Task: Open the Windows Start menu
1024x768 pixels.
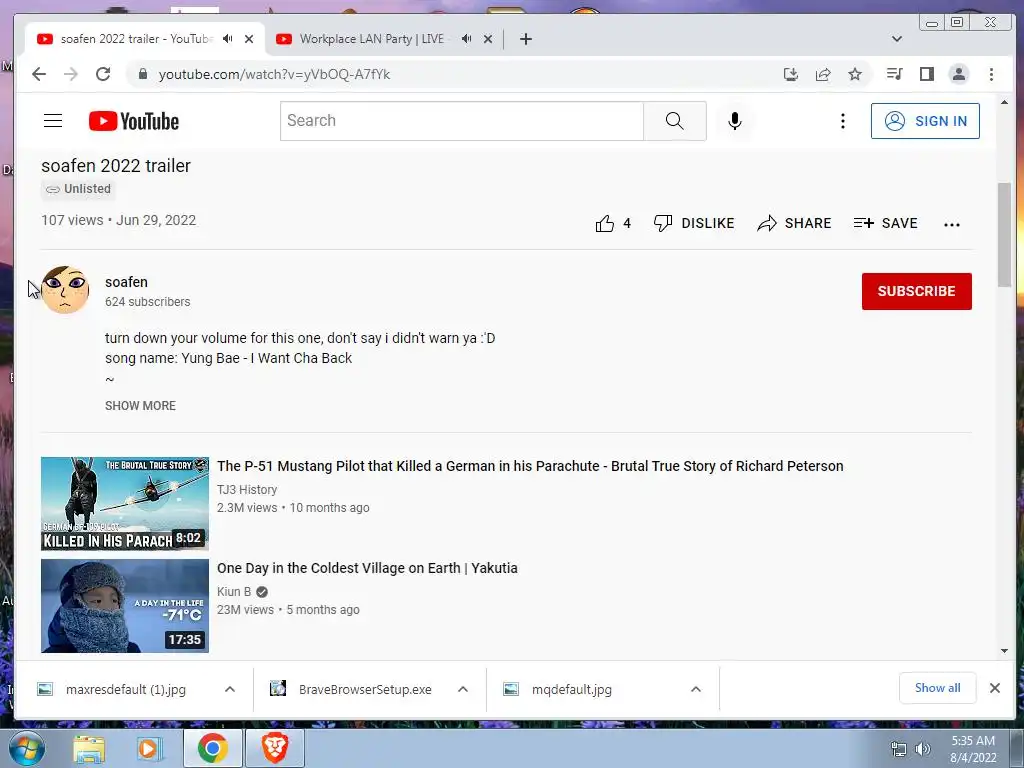Action: [27, 748]
